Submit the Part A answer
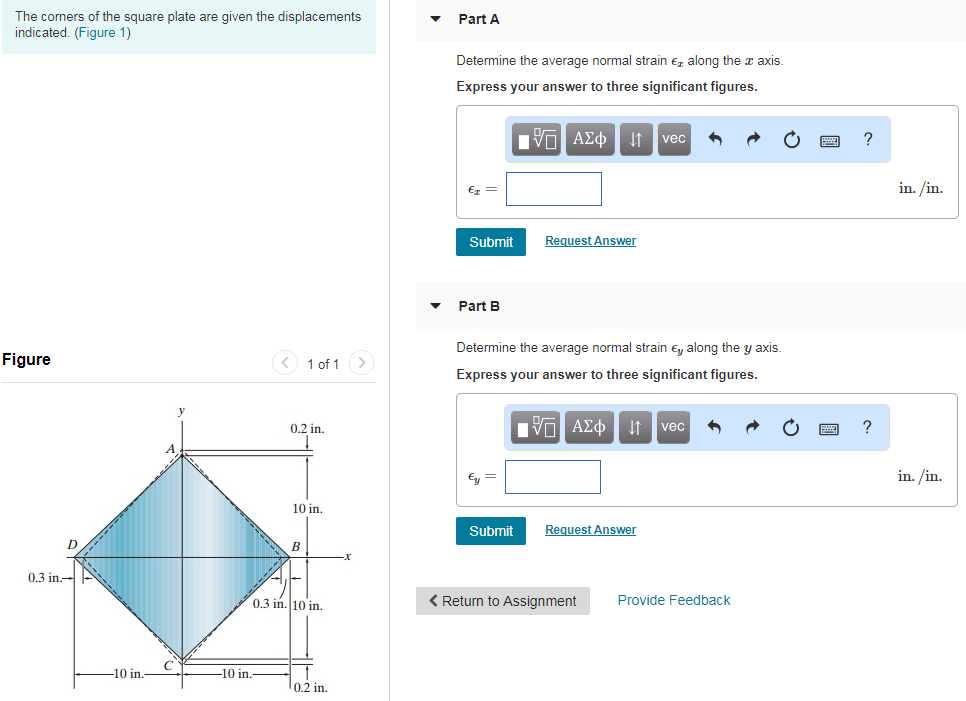966x701 pixels. [x=491, y=242]
